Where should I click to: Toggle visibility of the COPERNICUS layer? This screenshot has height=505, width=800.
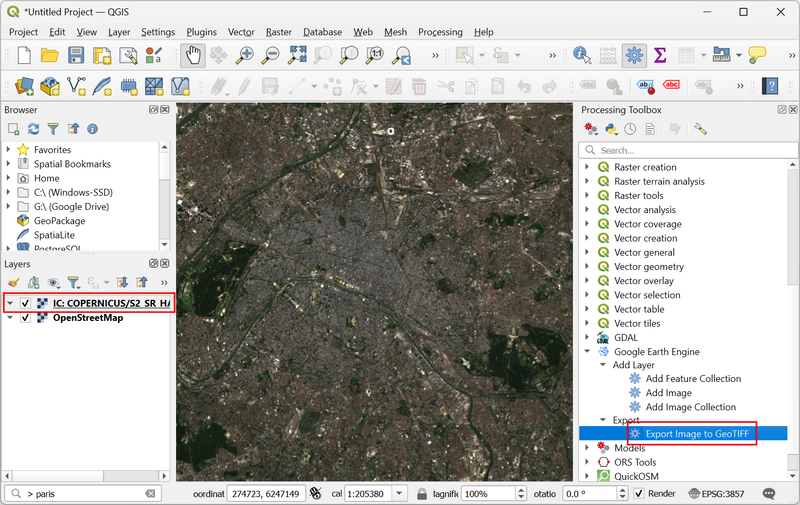[26, 303]
